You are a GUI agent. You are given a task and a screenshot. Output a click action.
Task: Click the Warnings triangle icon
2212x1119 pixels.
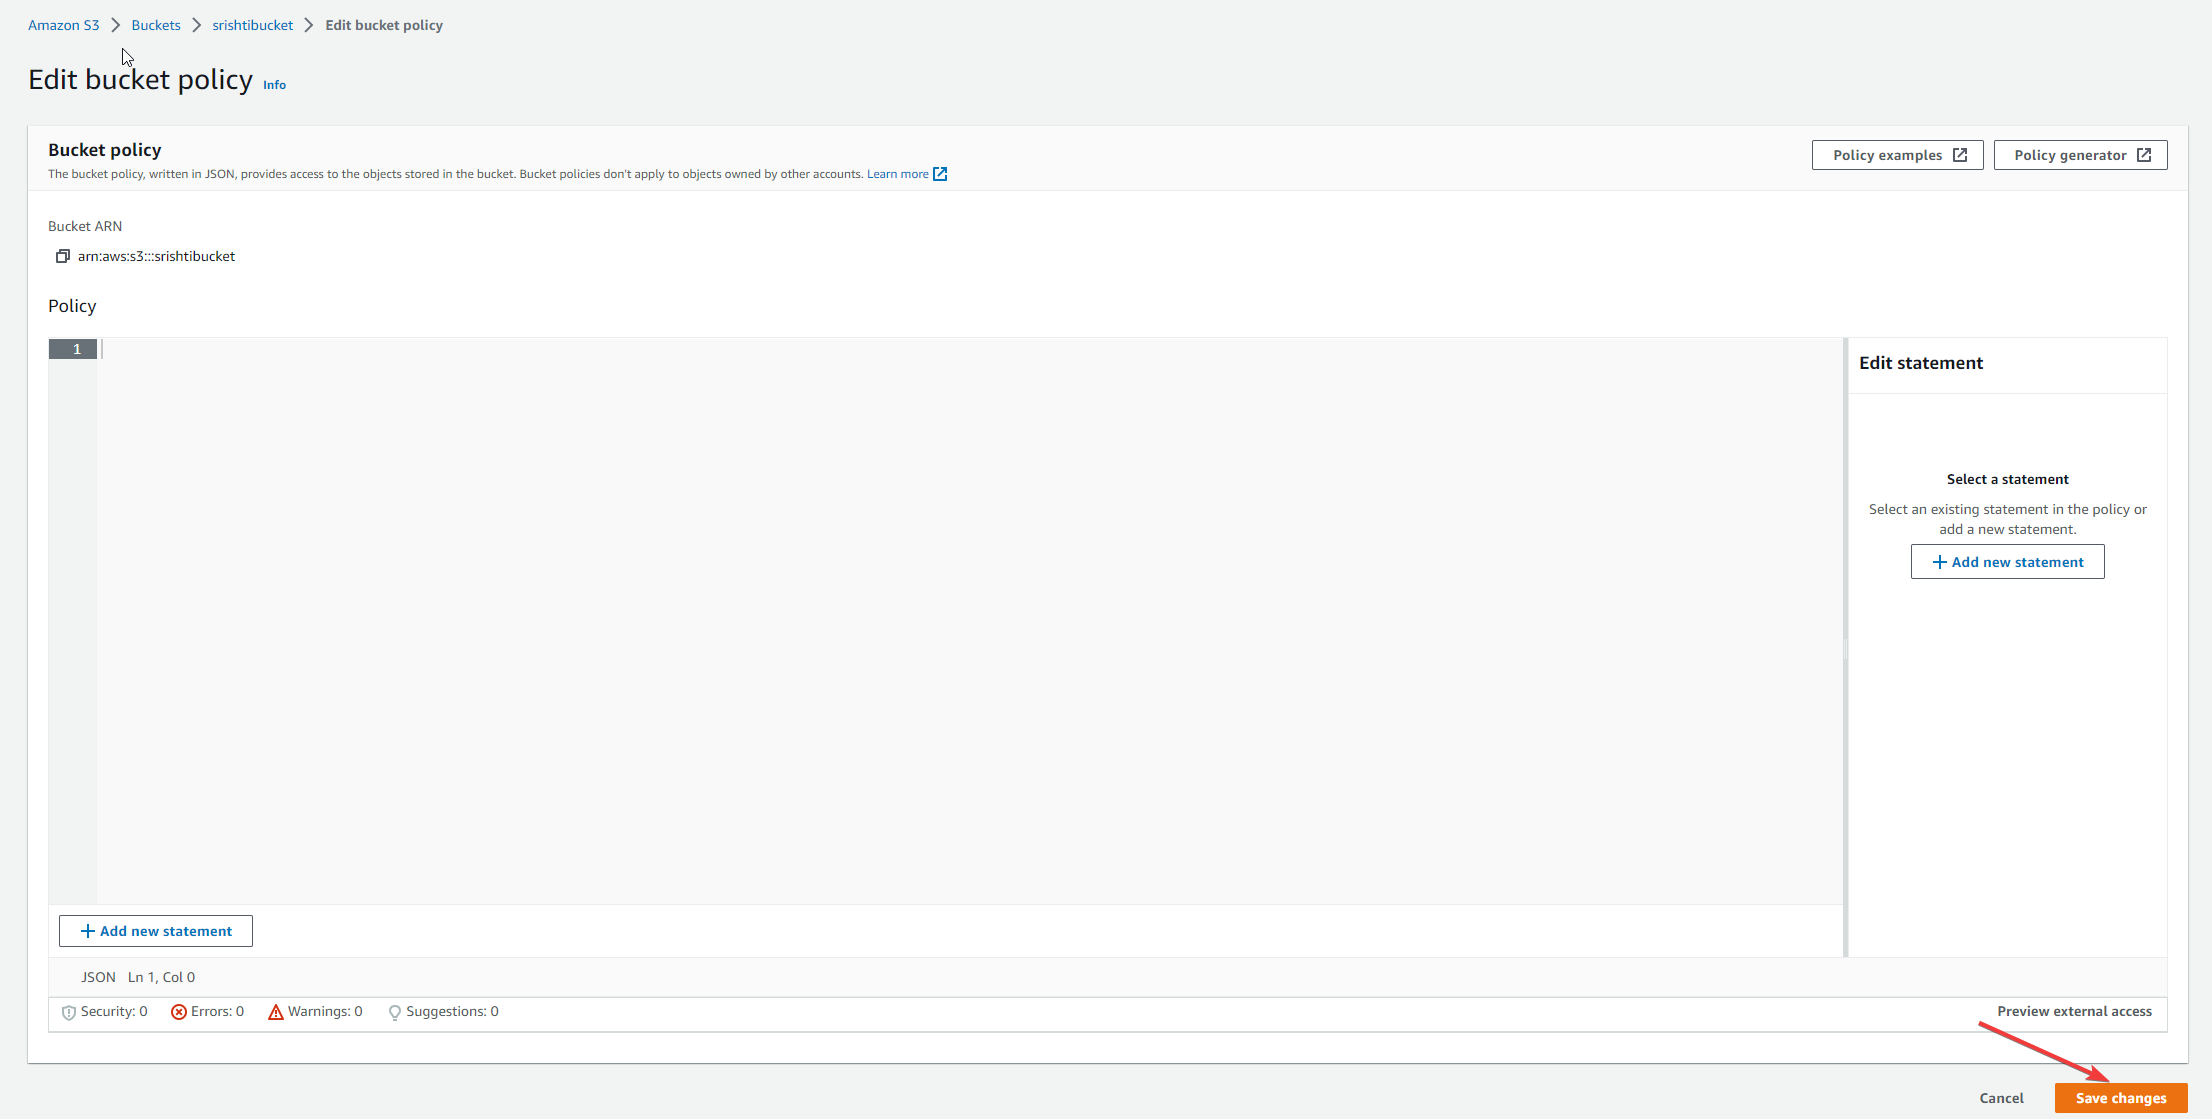pos(276,1012)
